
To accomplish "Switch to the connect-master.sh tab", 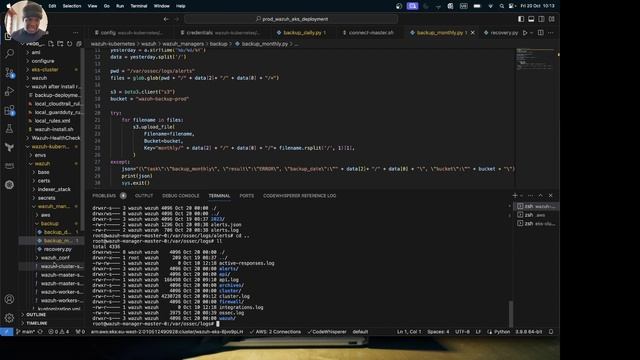I will (369, 33).
